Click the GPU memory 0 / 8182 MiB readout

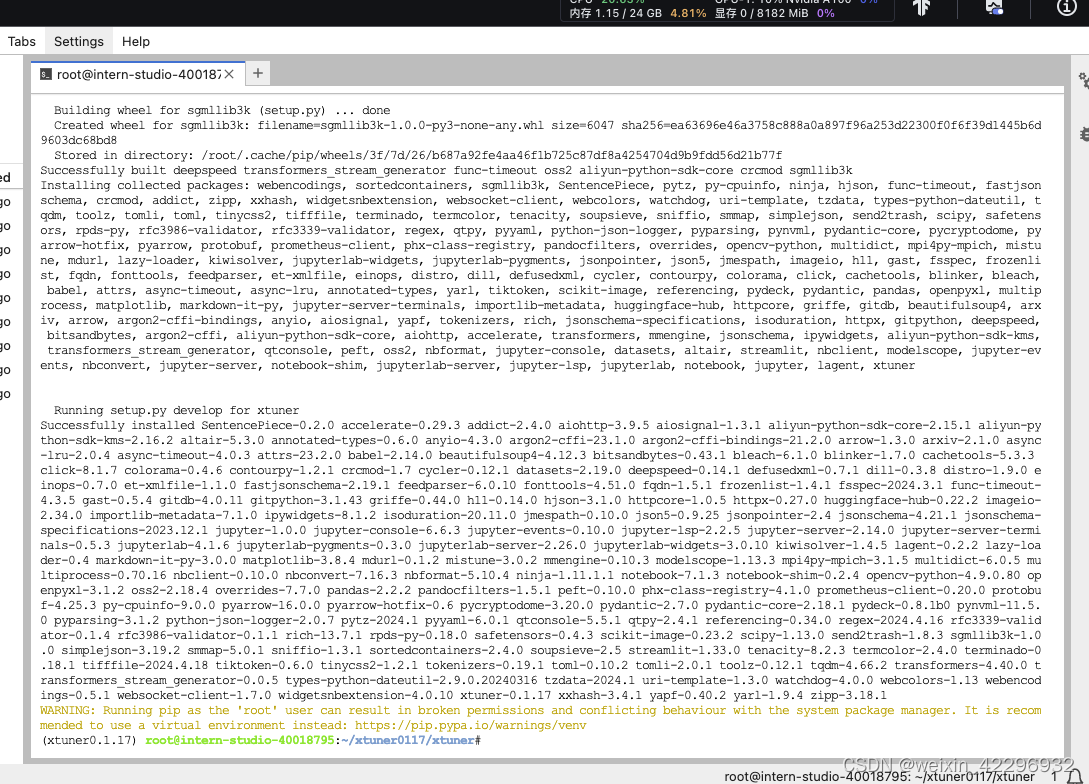point(761,13)
